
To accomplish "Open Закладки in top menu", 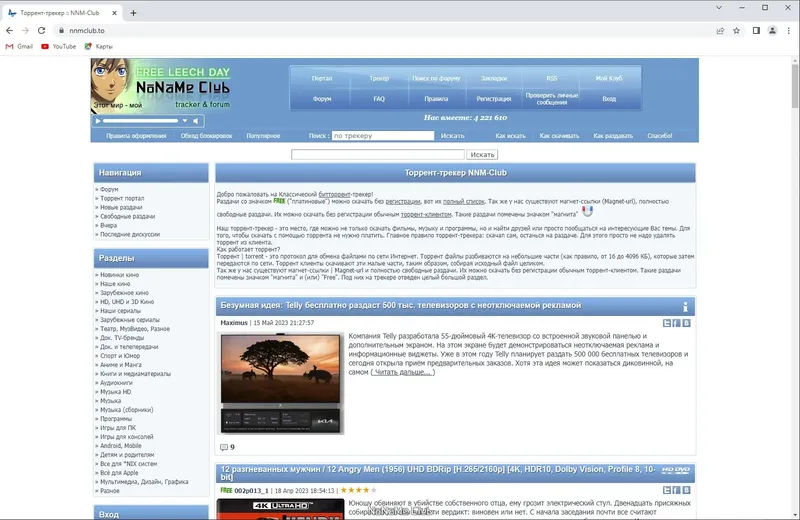I will (x=494, y=79).
